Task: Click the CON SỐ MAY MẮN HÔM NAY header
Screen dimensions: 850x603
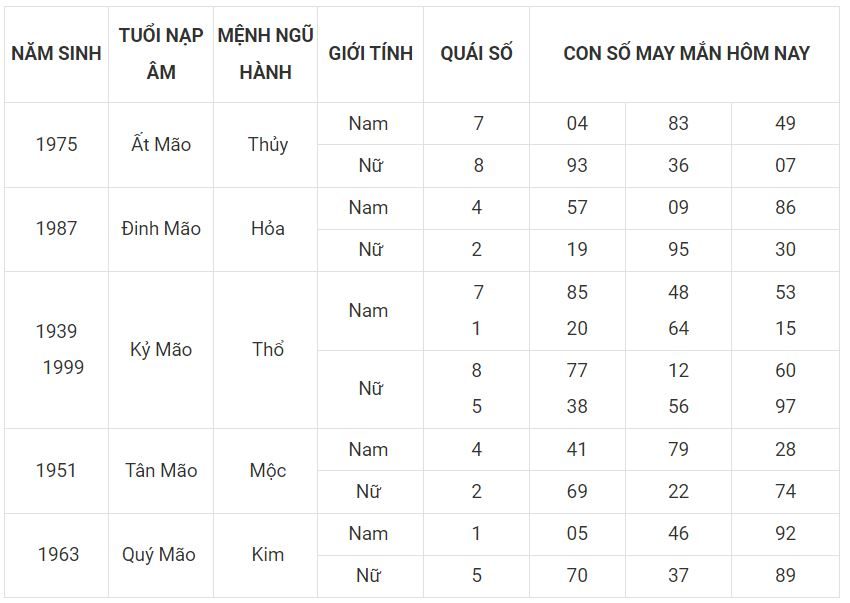Action: point(686,54)
